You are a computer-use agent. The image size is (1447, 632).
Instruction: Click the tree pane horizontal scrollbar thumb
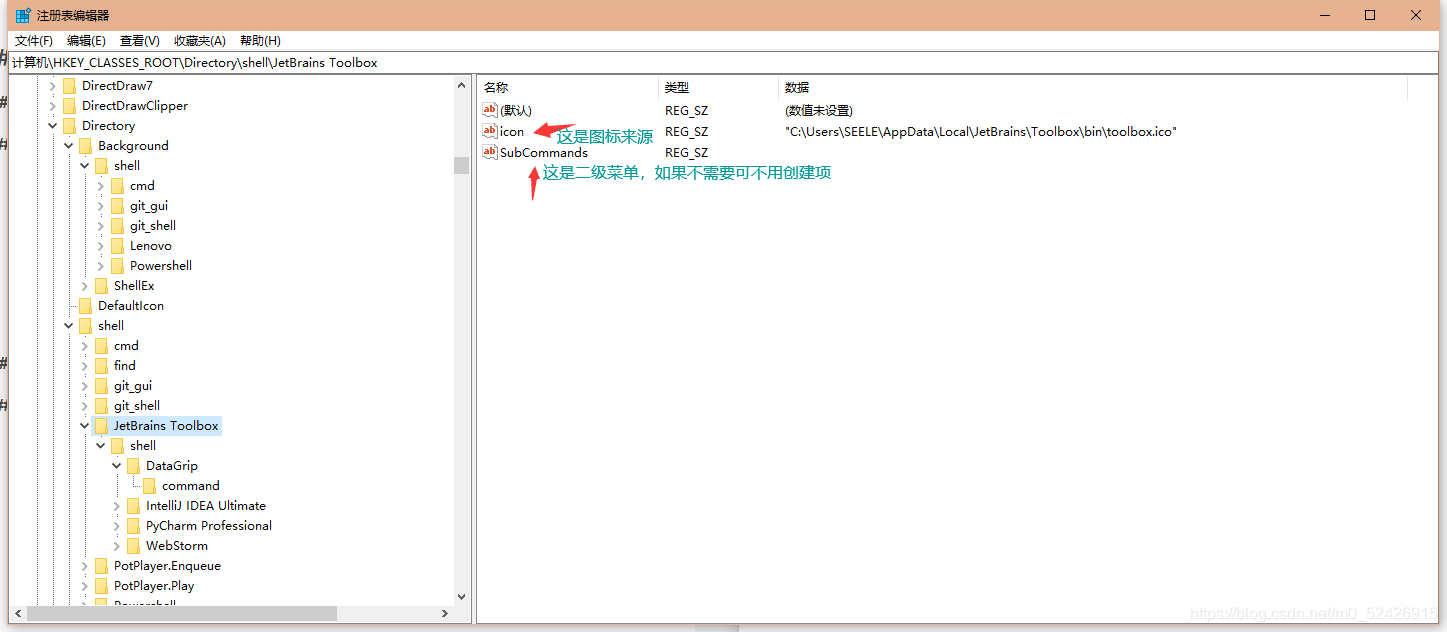click(x=182, y=613)
